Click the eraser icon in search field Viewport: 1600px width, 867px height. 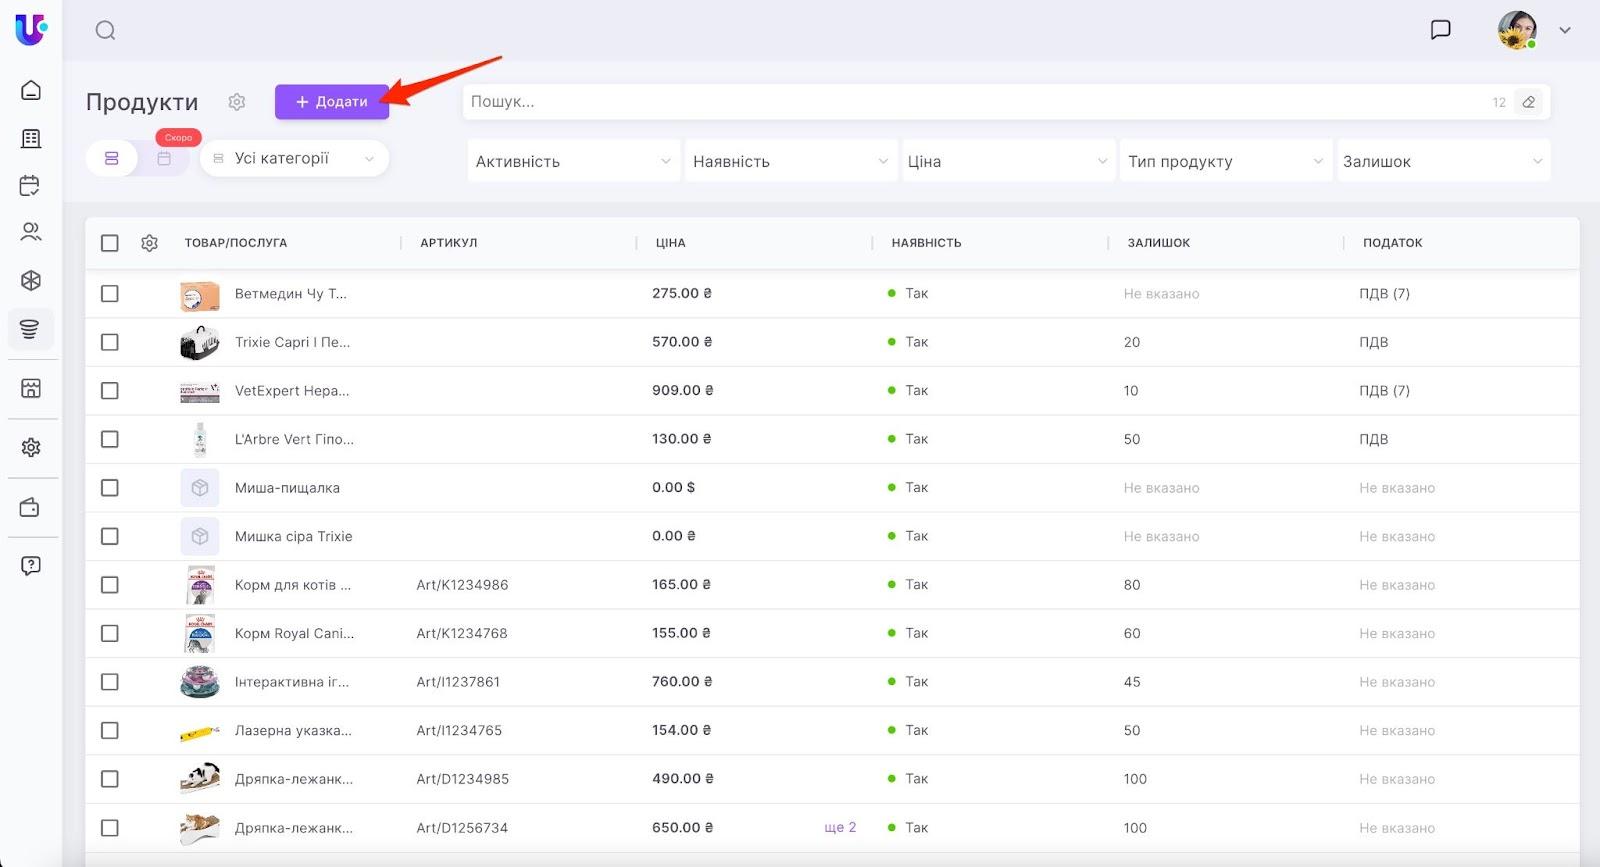click(x=1528, y=102)
